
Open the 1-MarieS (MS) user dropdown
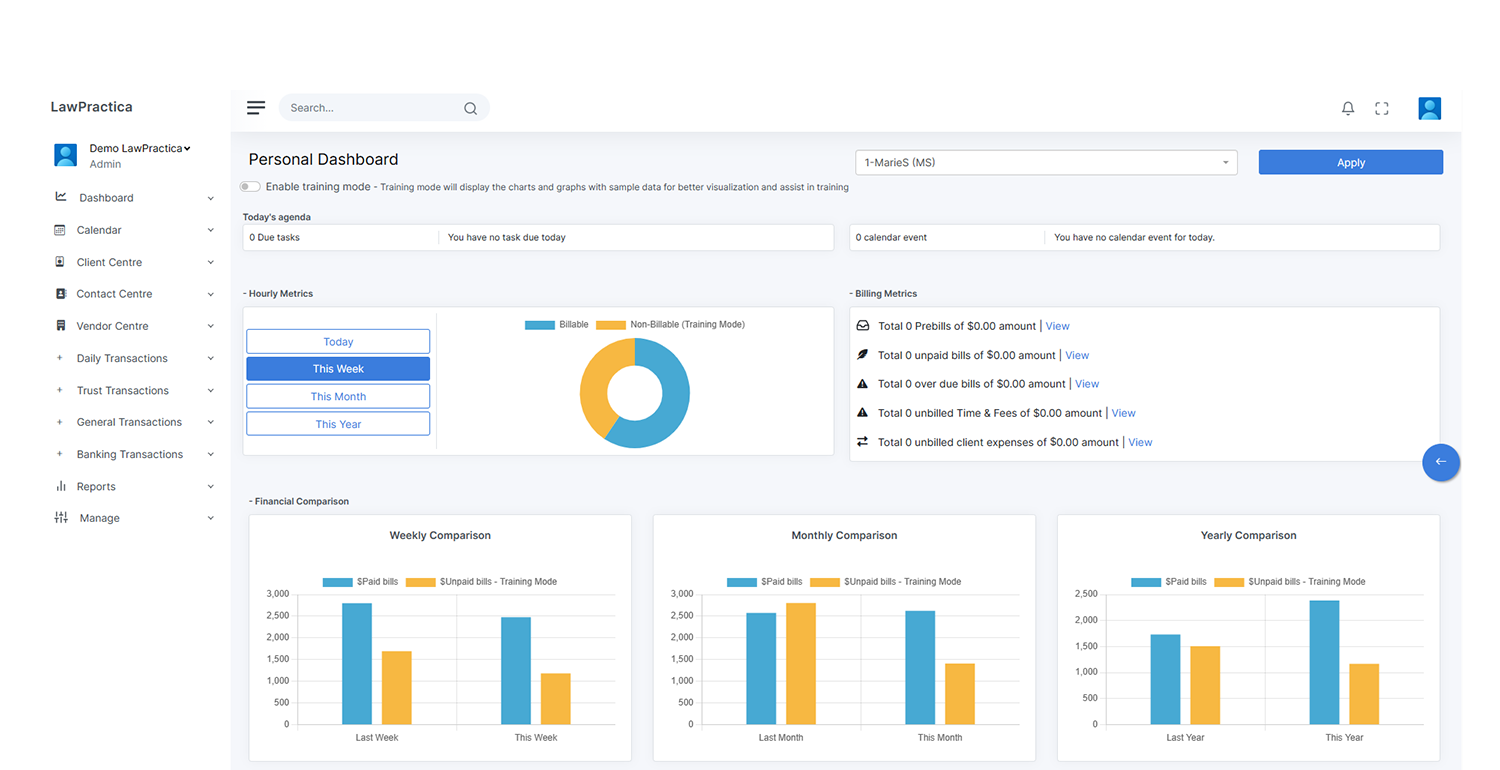pyautogui.click(x=1045, y=162)
